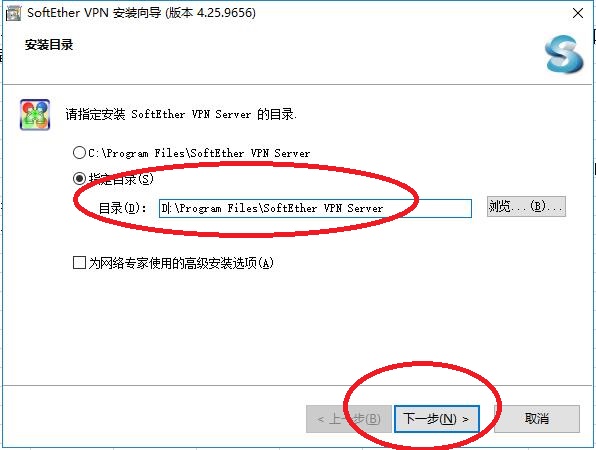Click the 目录(D): field label
This screenshot has height=450, width=596.
pyautogui.click(x=122, y=208)
